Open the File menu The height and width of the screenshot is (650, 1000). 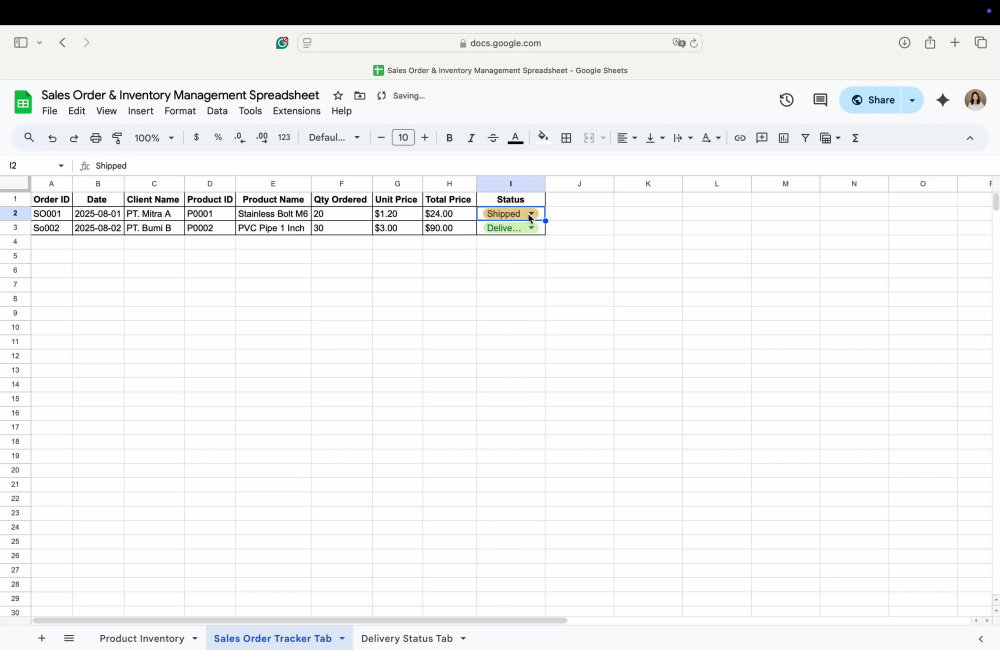click(x=49, y=111)
